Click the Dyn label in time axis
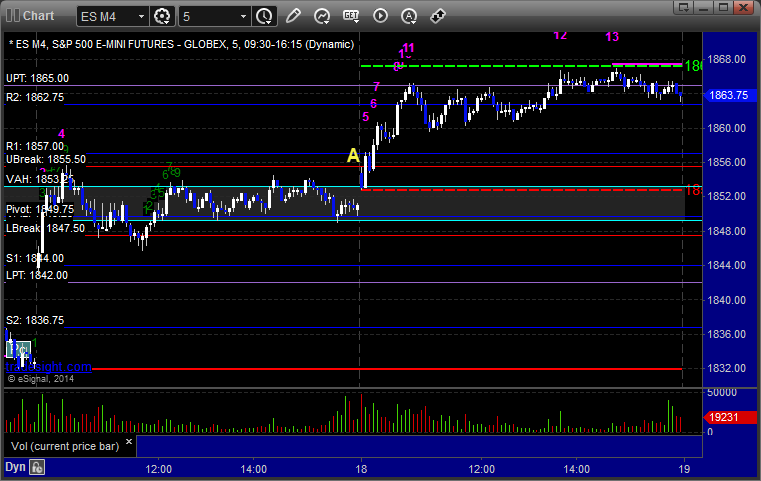This screenshot has height=481, width=761. [x=15, y=467]
